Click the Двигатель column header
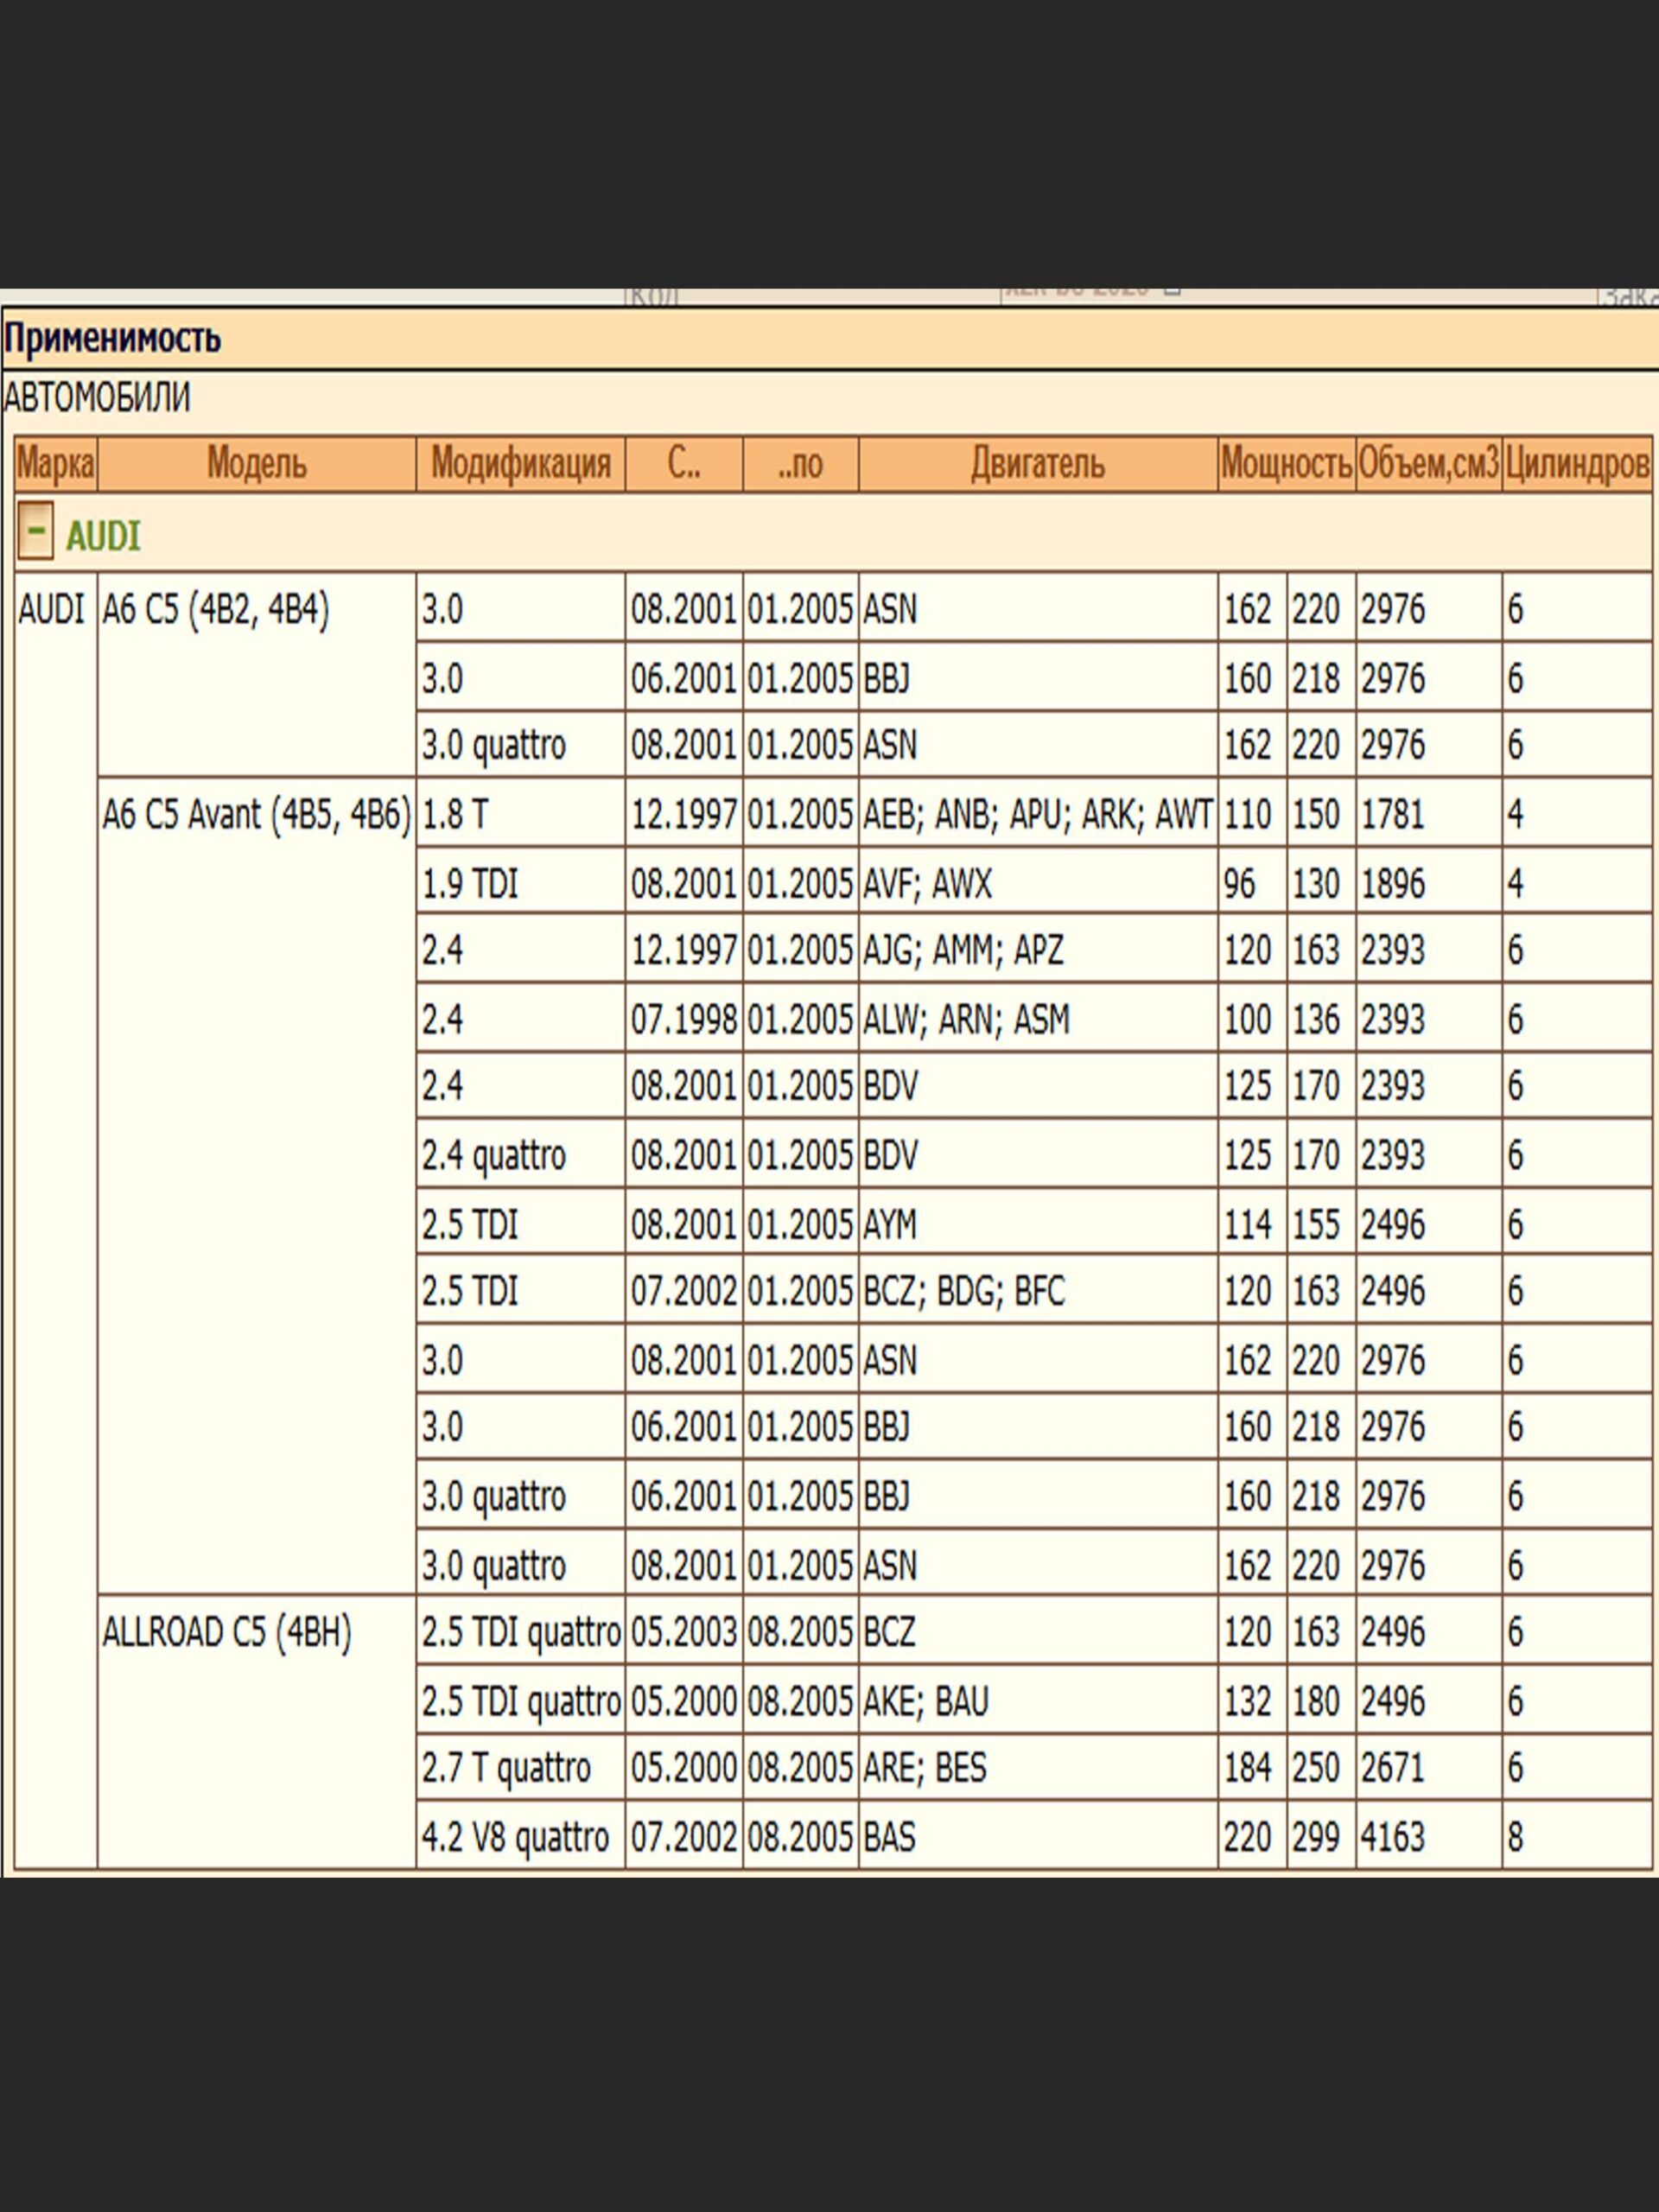This screenshot has height=2212, width=1659. point(1037,464)
